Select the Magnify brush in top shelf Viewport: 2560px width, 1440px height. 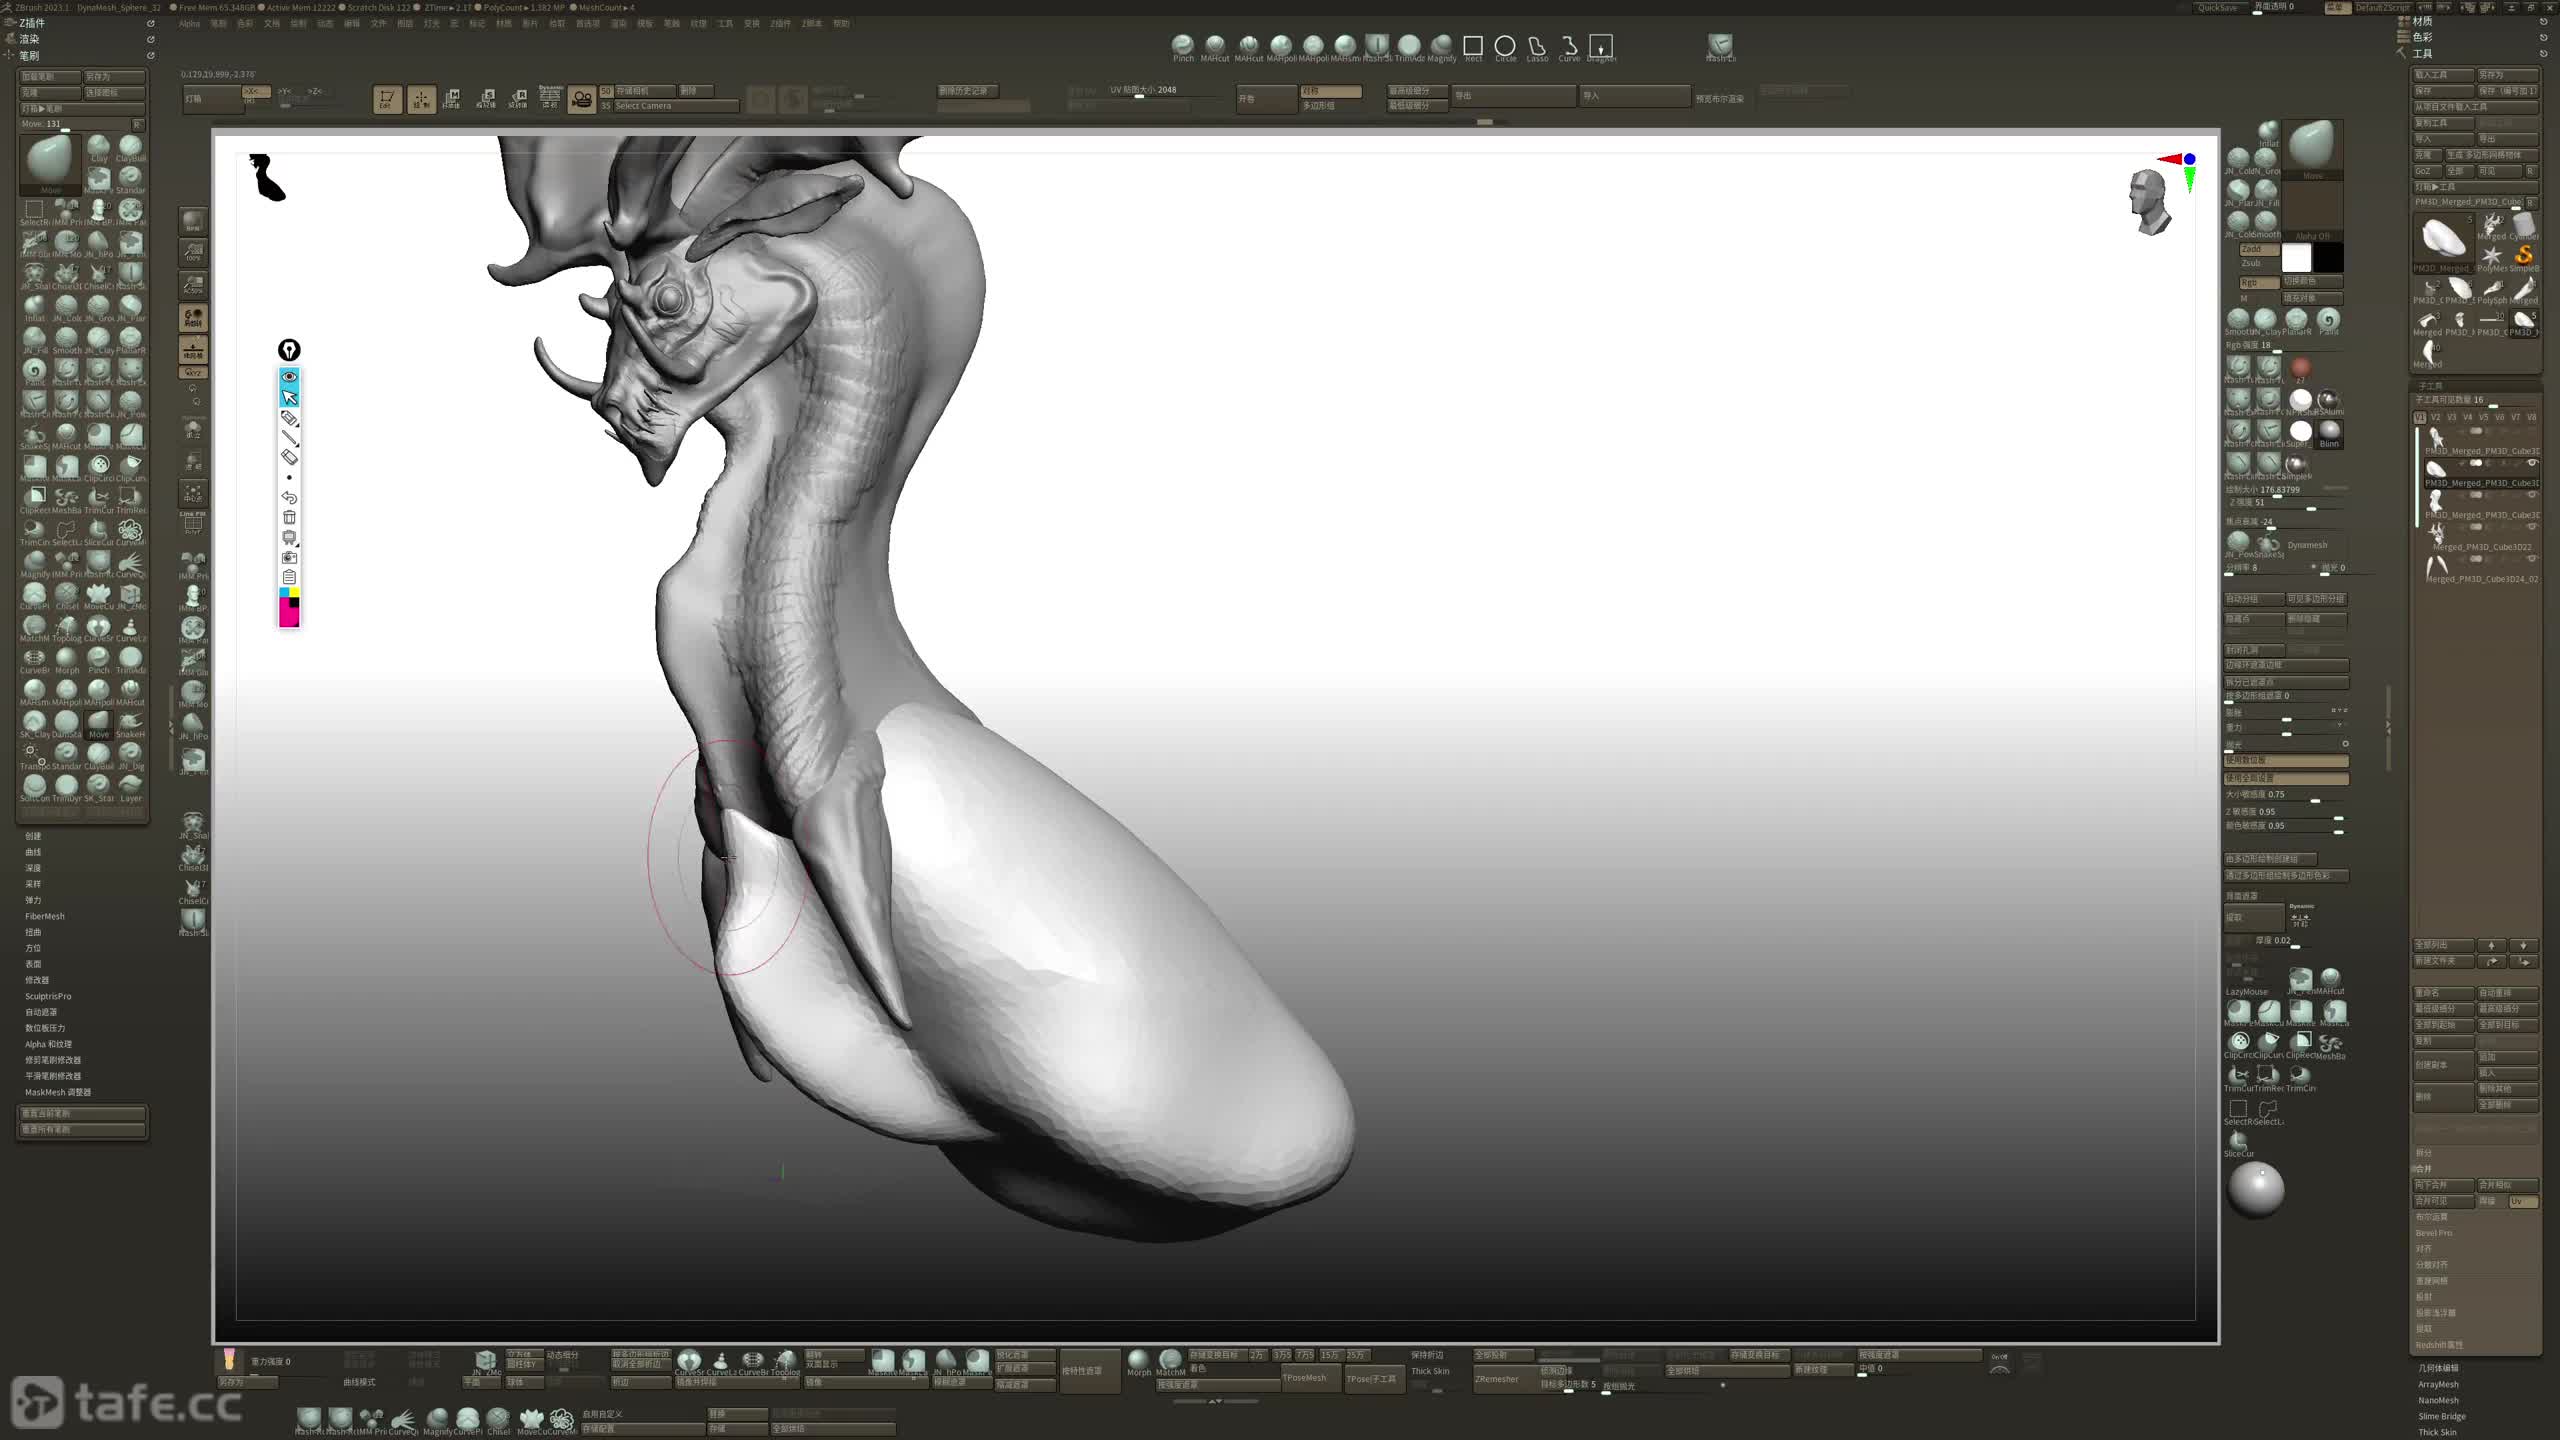1441,46
